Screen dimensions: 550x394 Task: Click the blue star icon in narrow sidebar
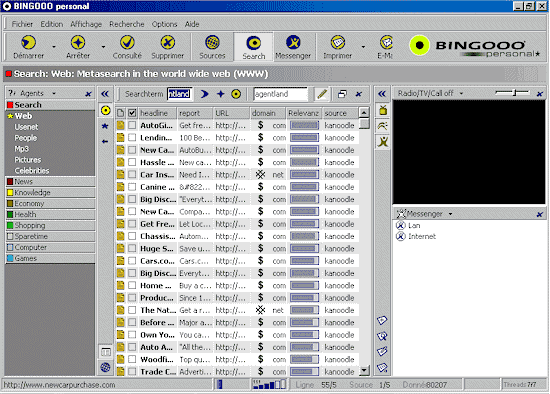click(105, 126)
